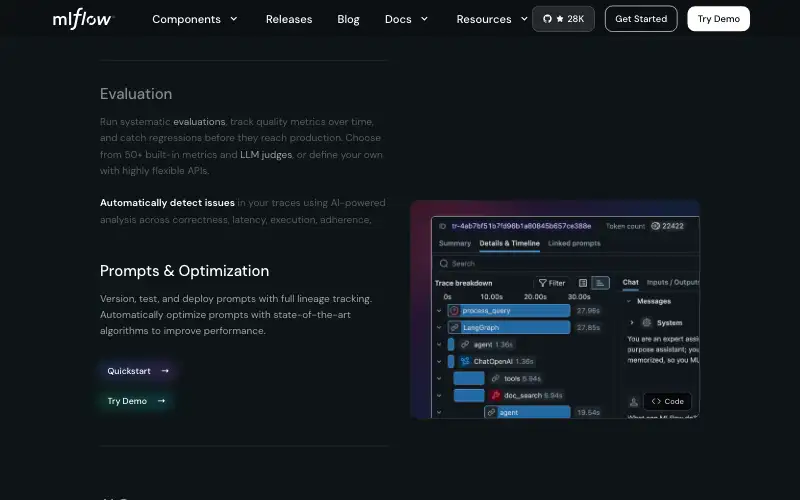Viewport: 800px width, 500px height.
Task: Click the Code button
Action: tap(667, 402)
